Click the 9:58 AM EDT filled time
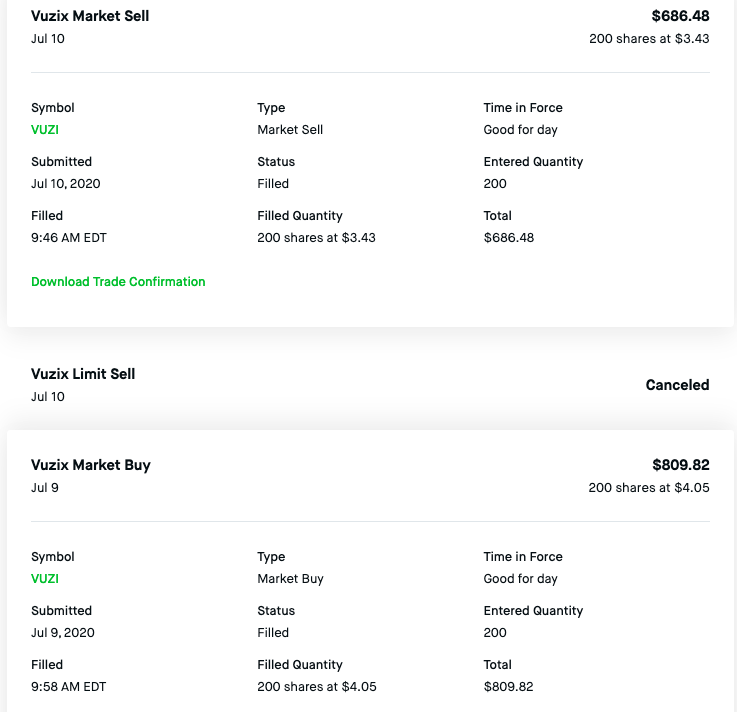 pyautogui.click(x=69, y=687)
